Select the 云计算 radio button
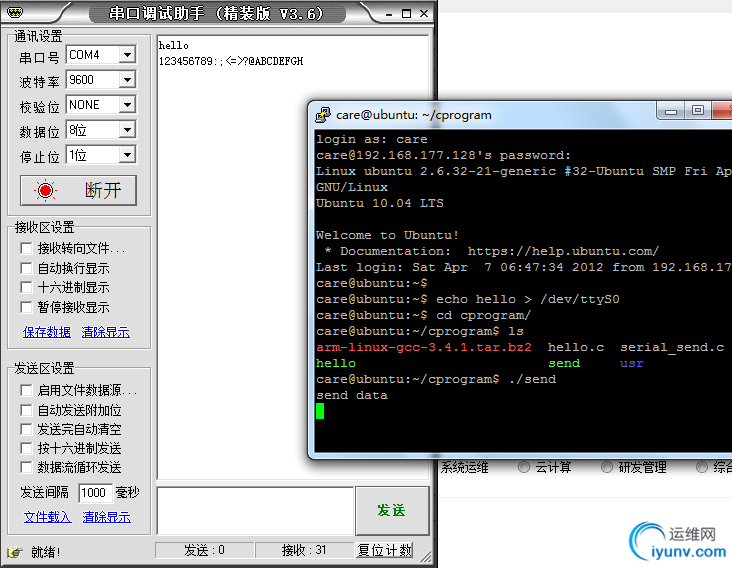Viewport: 732px width, 568px height. coord(524,467)
